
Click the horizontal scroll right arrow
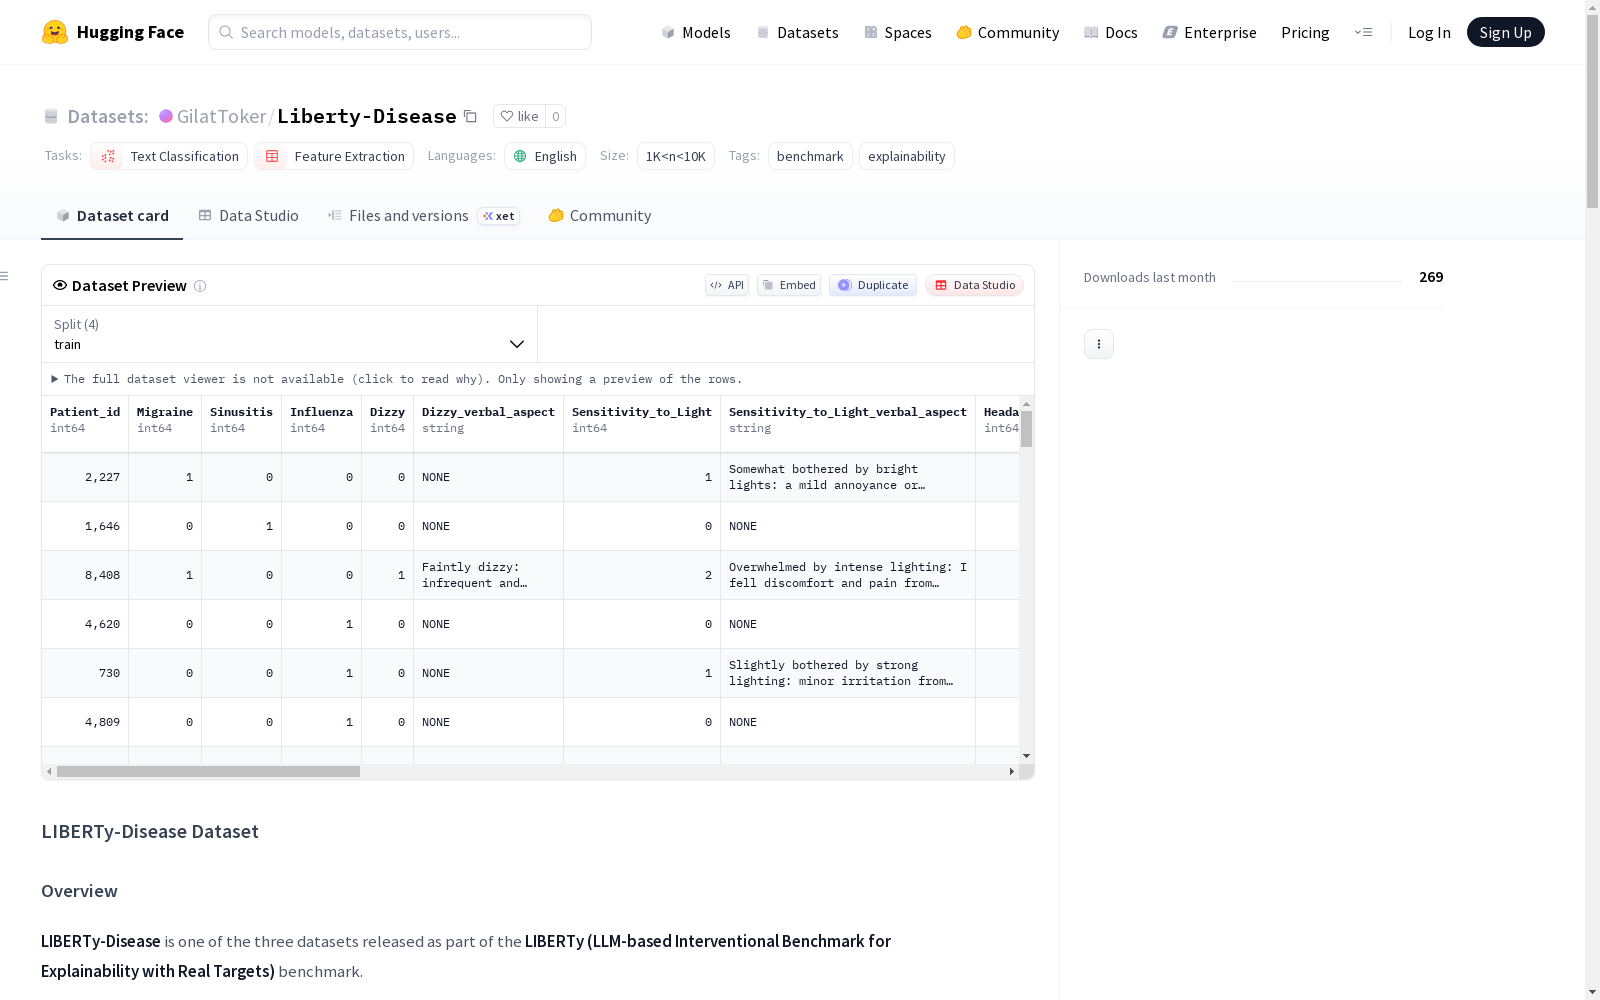(x=1012, y=771)
